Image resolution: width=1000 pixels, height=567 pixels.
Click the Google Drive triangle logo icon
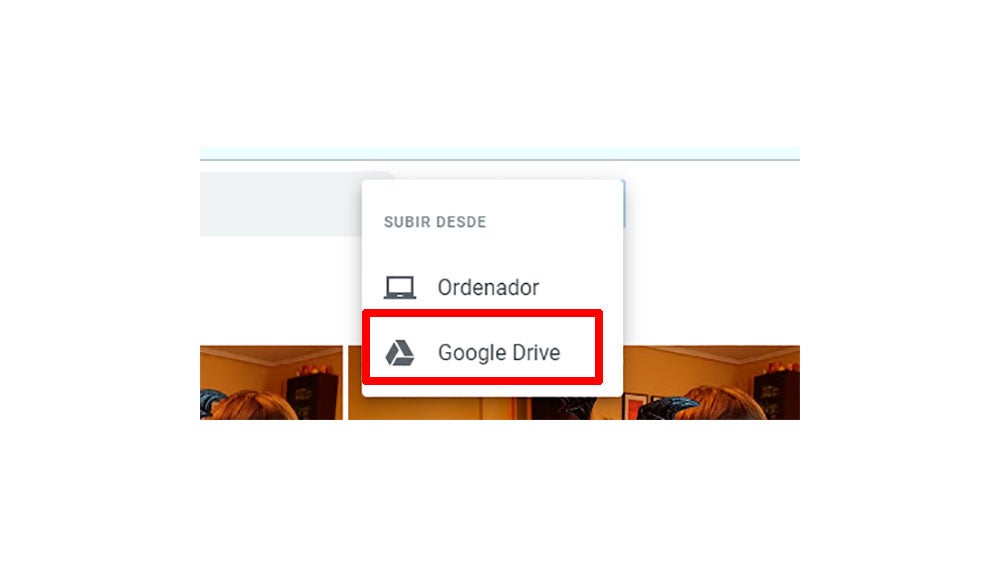coord(400,353)
